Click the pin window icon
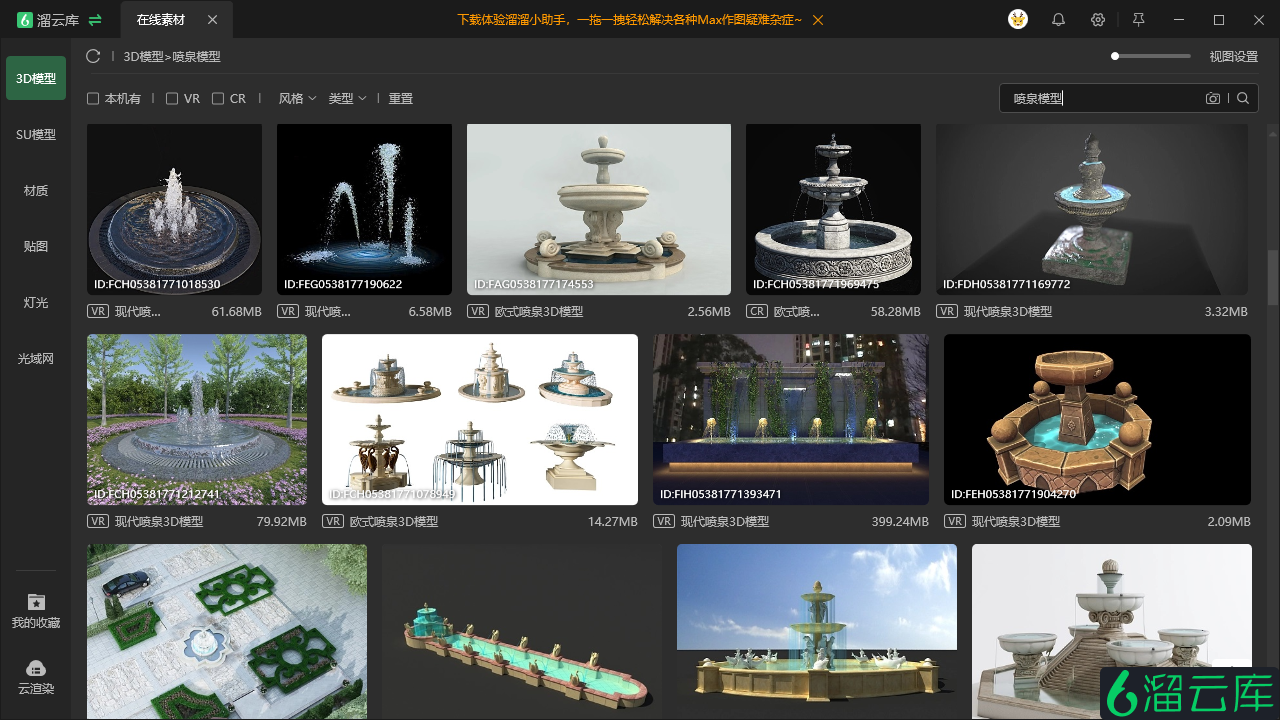The image size is (1280, 720). click(1138, 20)
